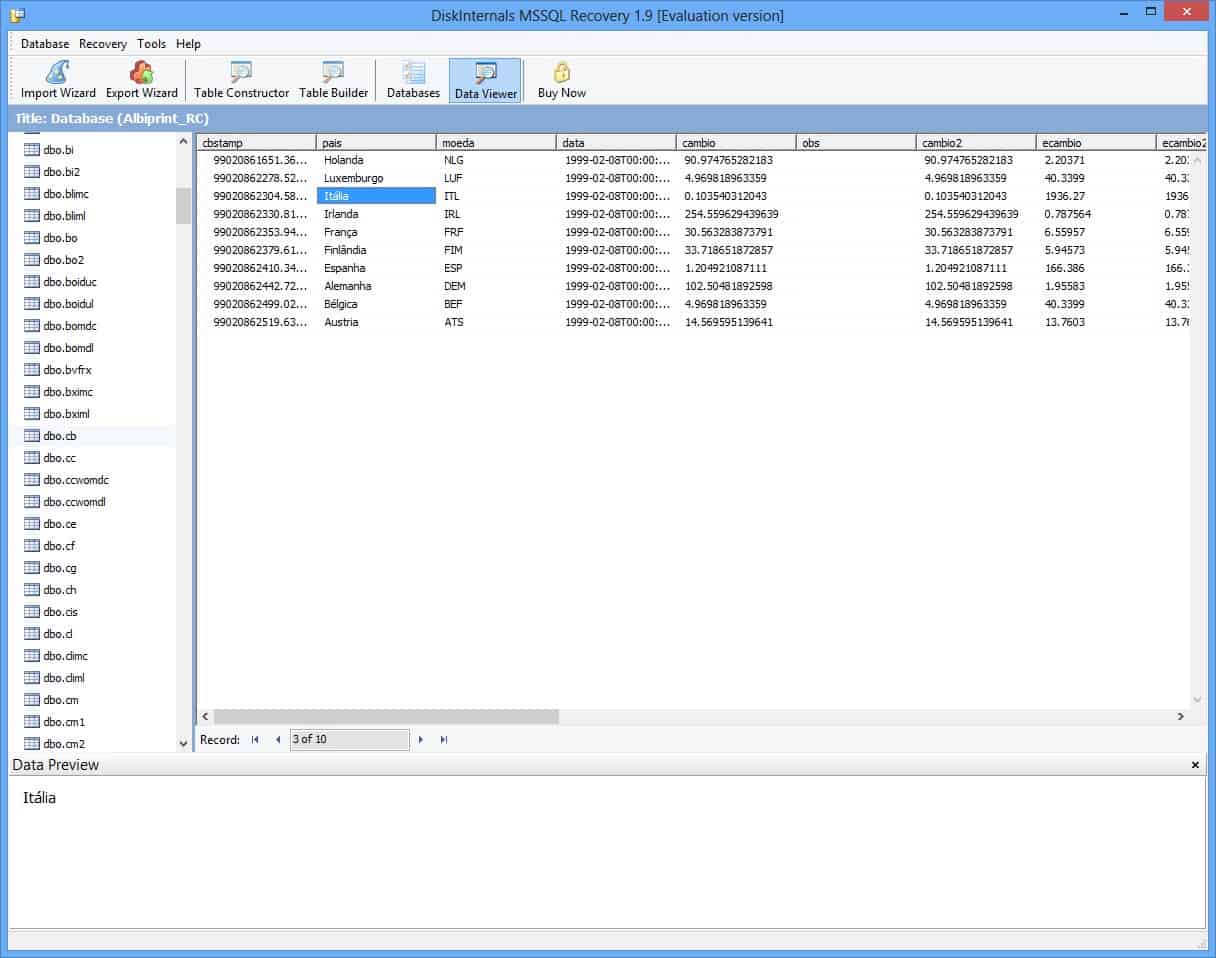The image size is (1216, 958).
Task: Click the record number field
Action: pyautogui.click(x=349, y=740)
